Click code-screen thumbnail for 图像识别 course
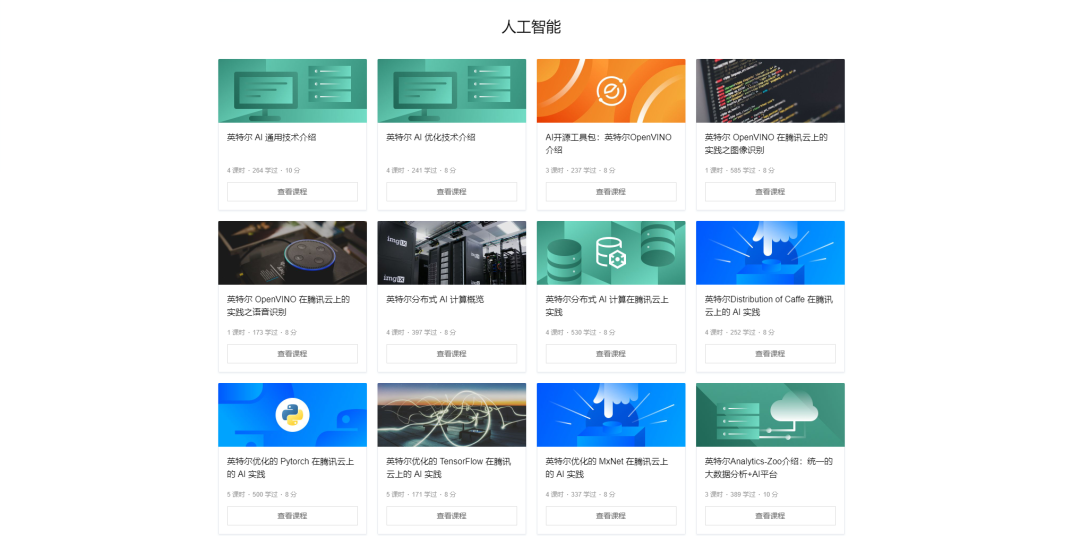Viewport: 1080px width, 536px height. pos(770,91)
